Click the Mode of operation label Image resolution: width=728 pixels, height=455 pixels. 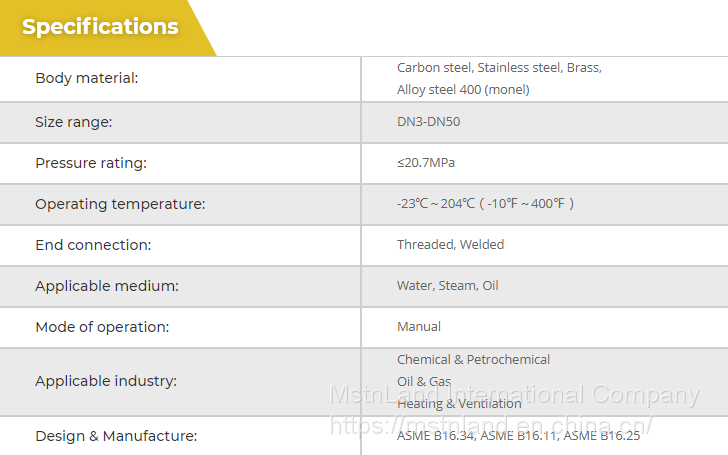102,327
